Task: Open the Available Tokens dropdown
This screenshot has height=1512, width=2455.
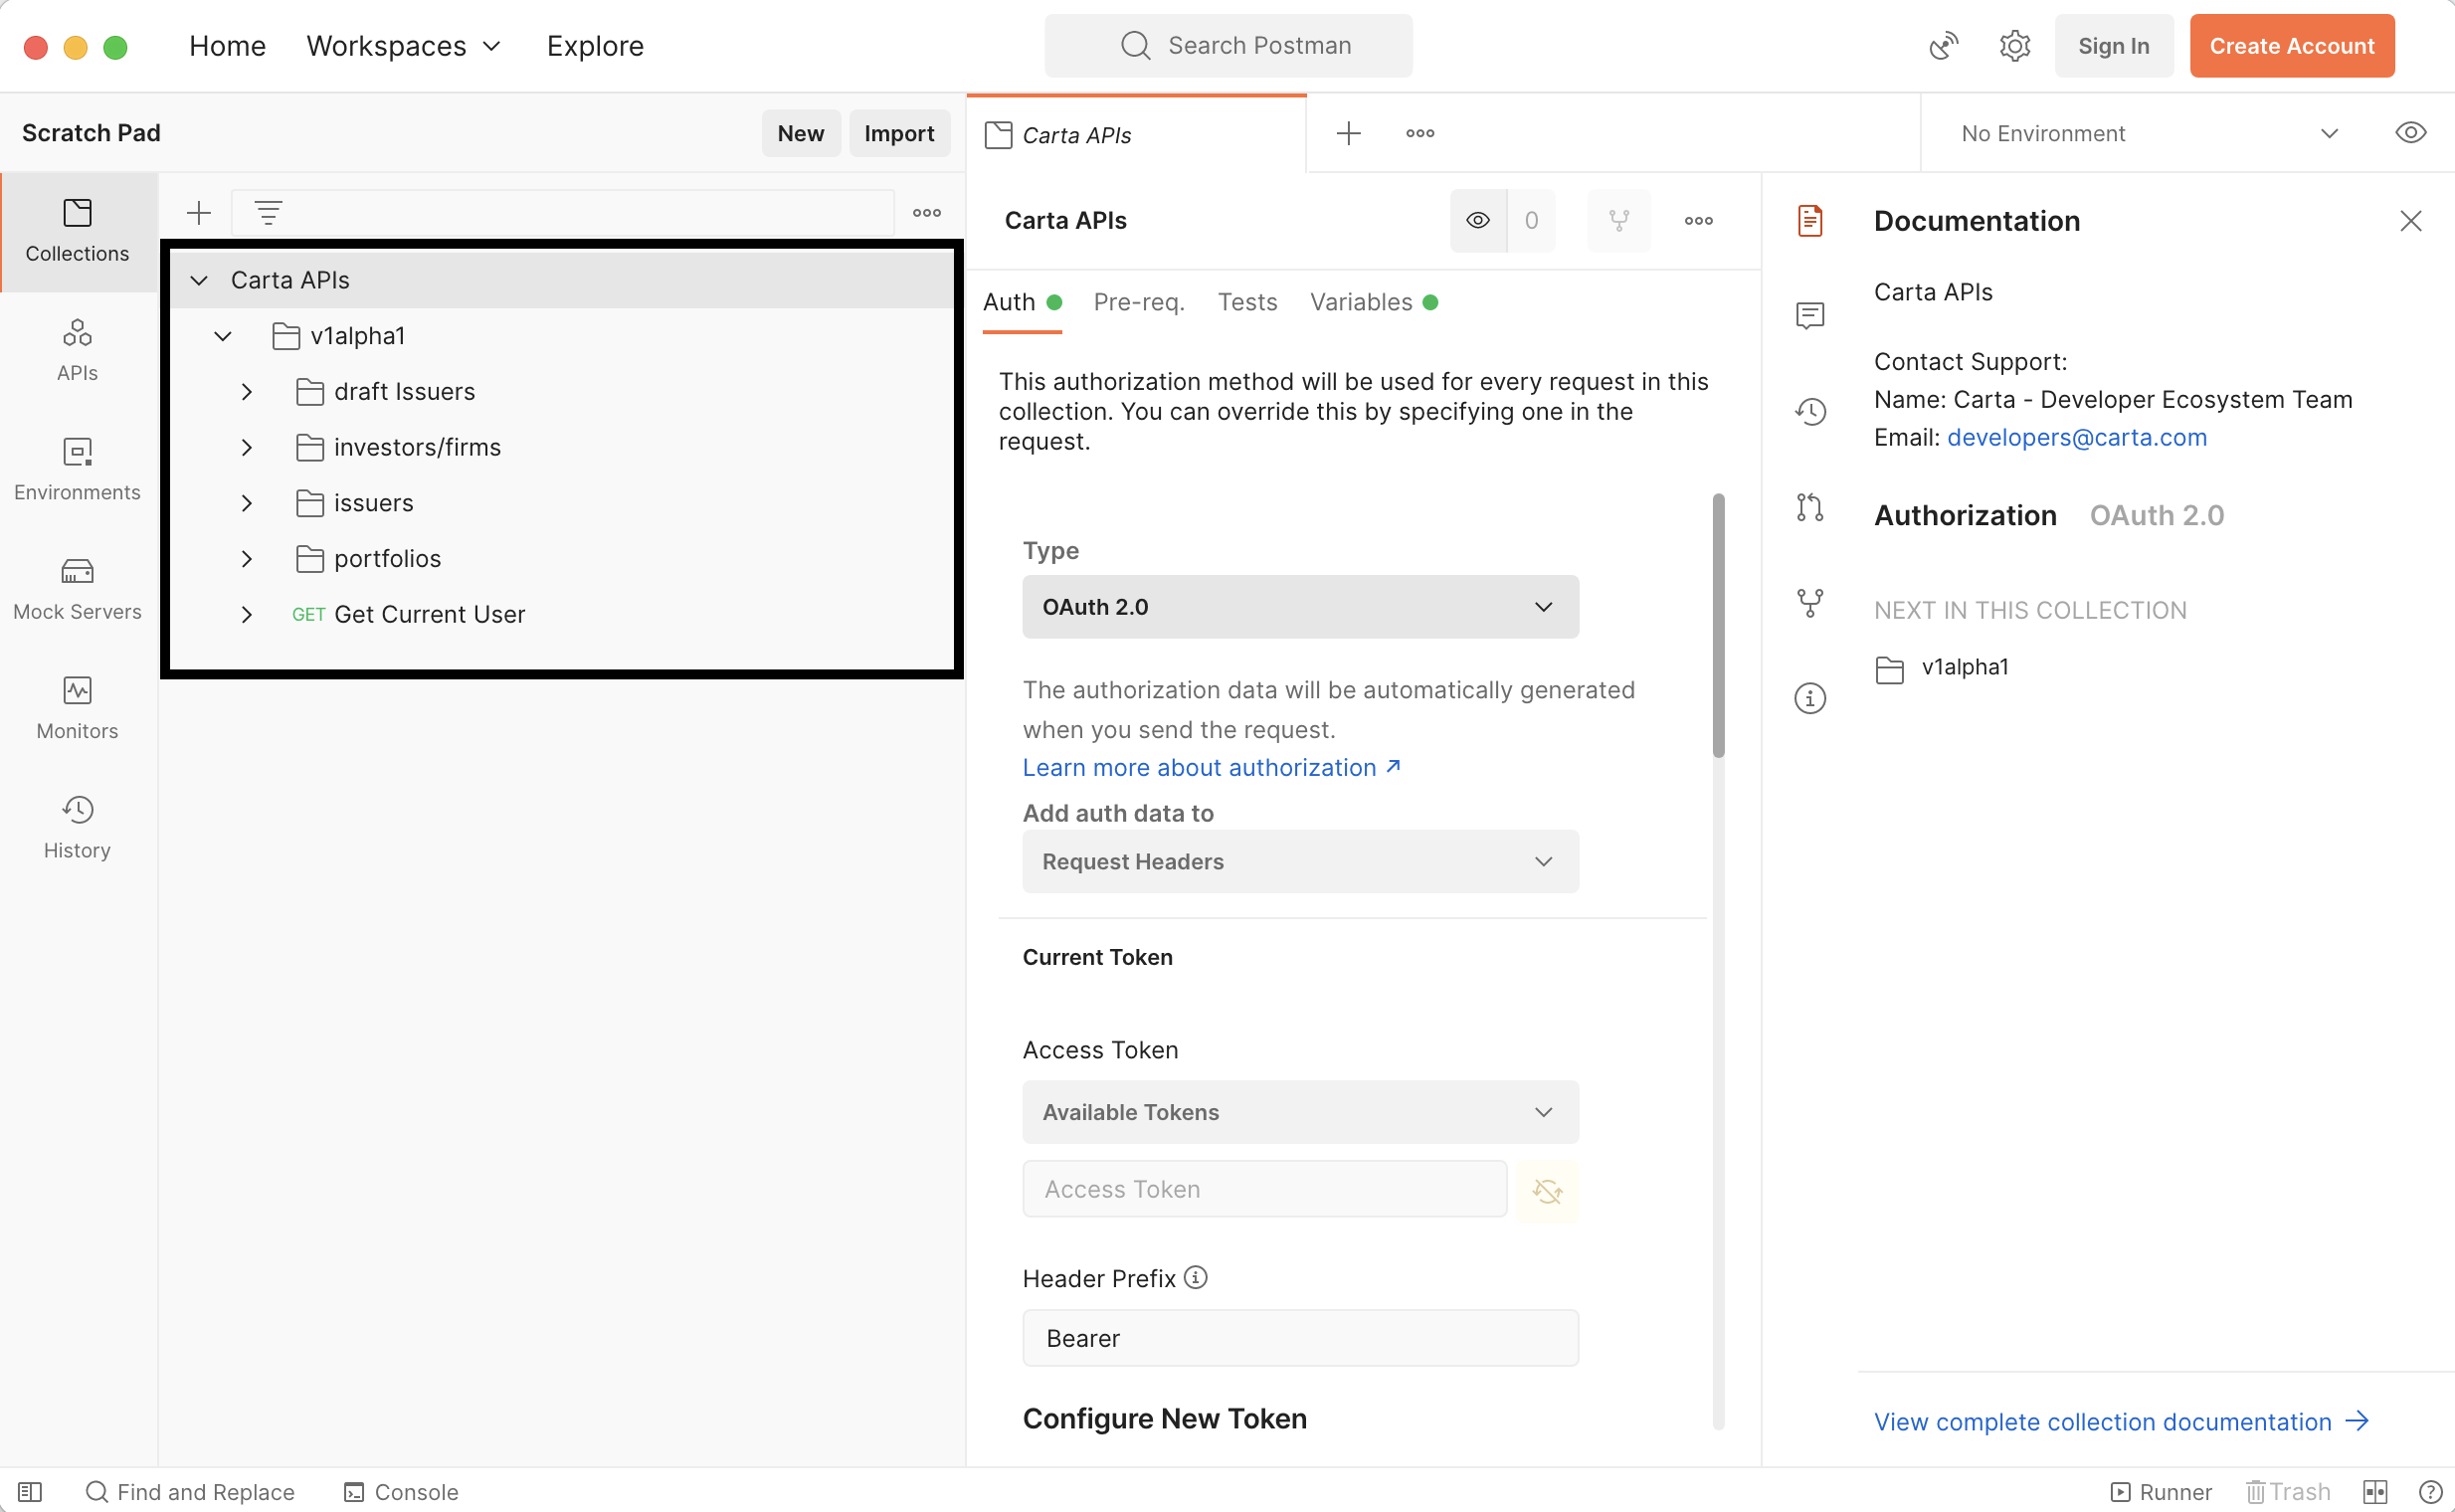Action: pyautogui.click(x=1299, y=1112)
